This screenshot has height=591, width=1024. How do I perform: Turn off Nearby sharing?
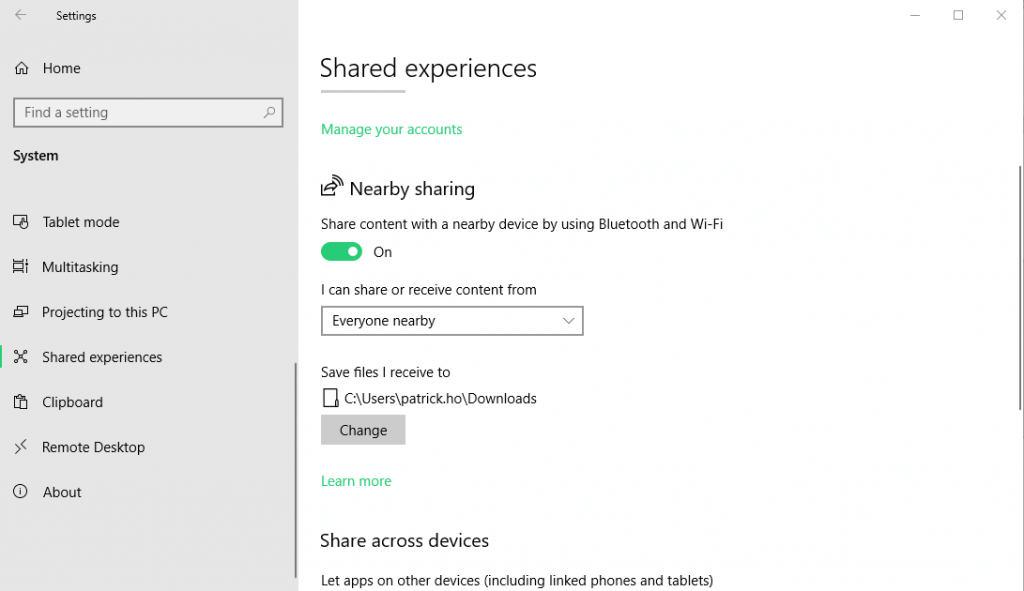click(341, 252)
